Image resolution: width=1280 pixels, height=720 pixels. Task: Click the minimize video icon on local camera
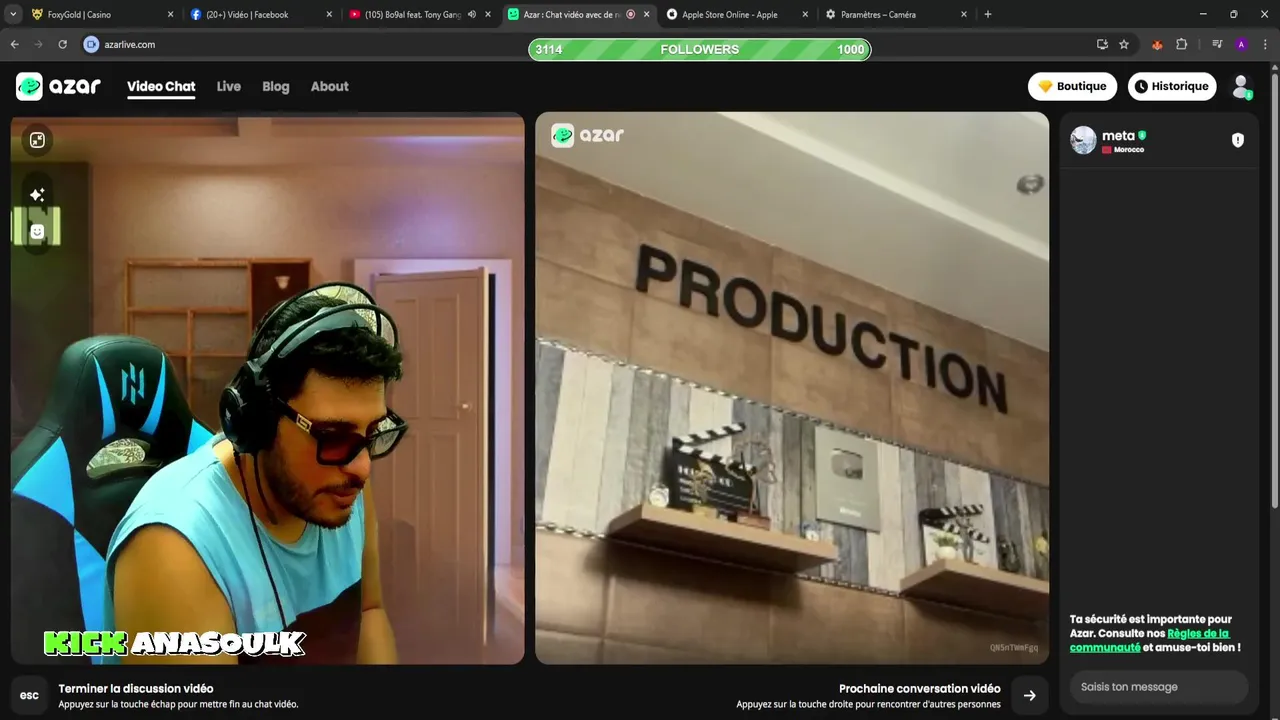[37, 140]
